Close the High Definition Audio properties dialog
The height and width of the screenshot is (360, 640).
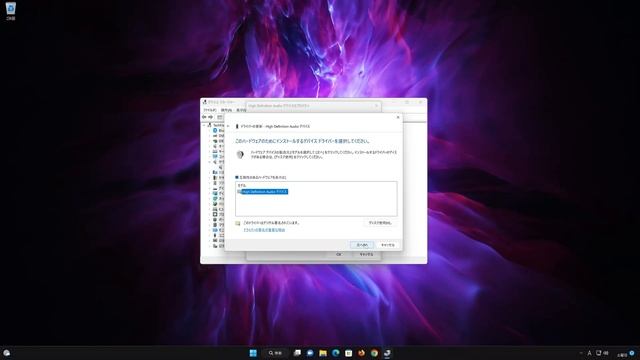pos(376,106)
